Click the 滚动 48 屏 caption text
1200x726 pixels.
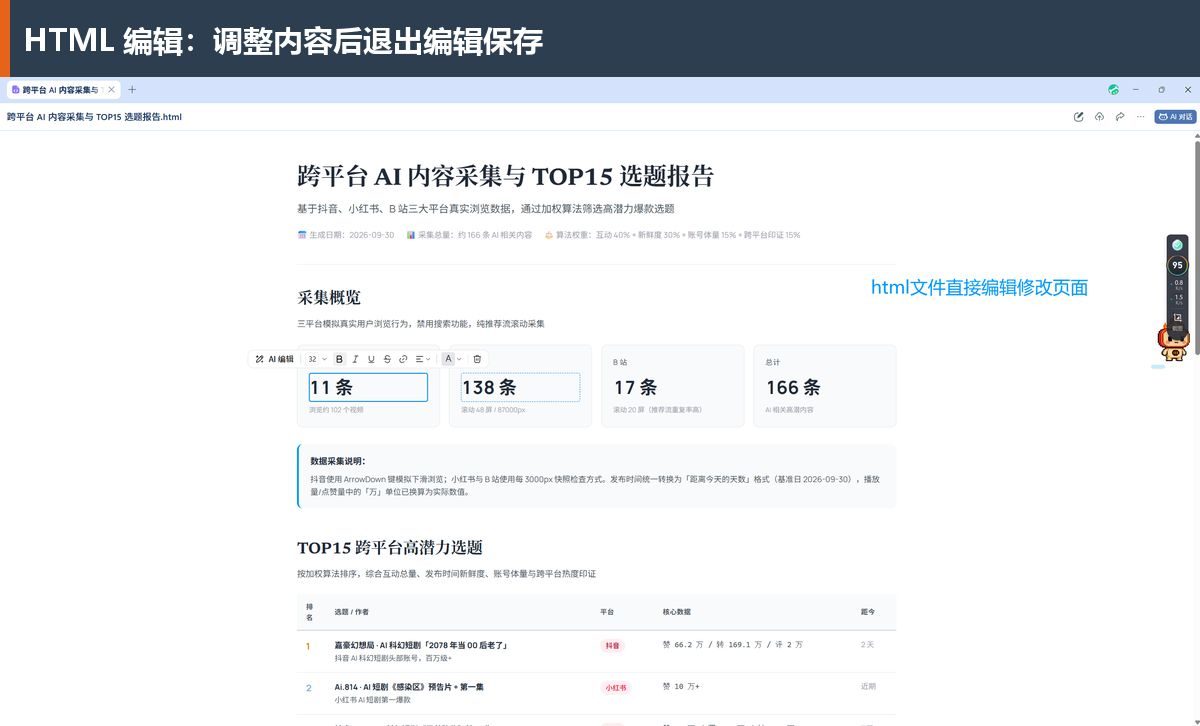coord(493,410)
